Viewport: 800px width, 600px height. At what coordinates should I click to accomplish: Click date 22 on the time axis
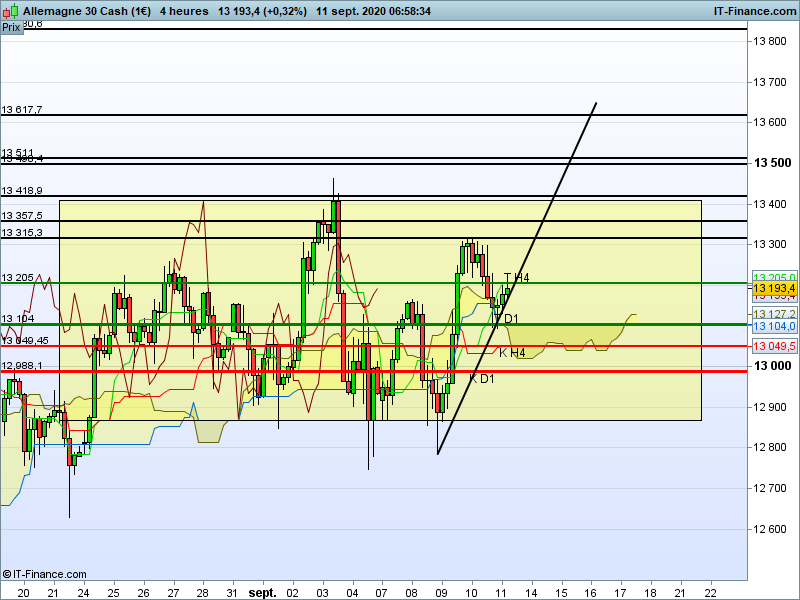710,593
